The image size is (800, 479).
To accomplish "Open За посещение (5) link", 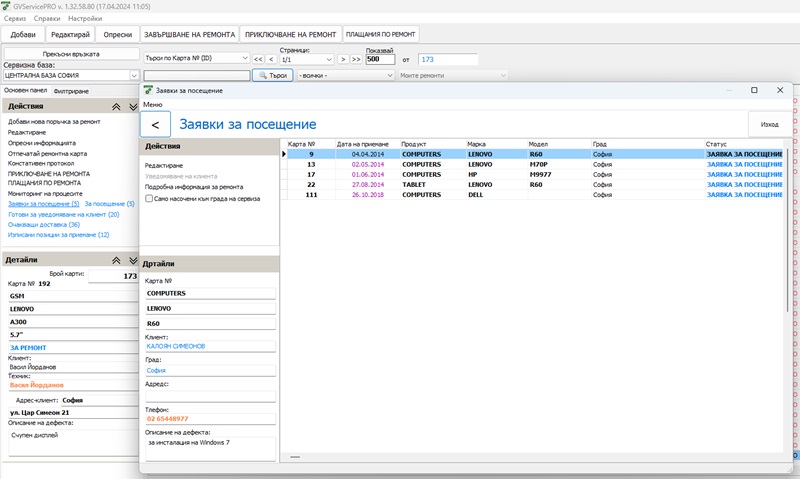I will click(110, 204).
